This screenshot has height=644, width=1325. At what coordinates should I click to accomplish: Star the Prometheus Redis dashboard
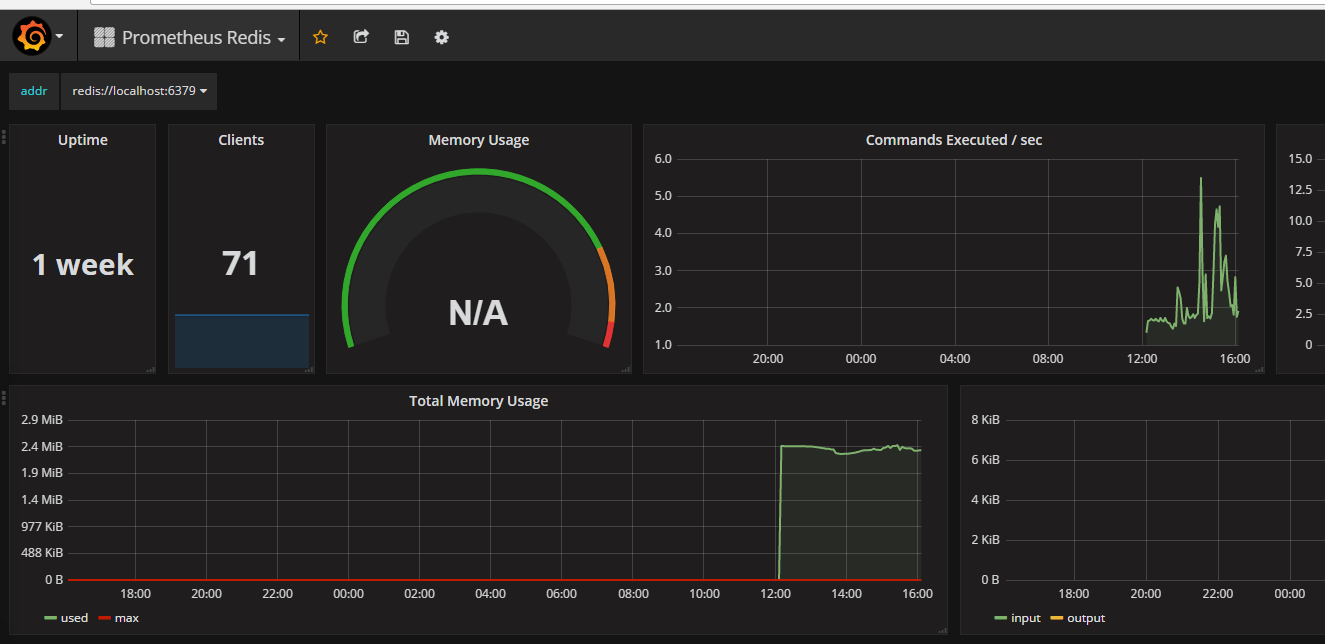coord(320,37)
